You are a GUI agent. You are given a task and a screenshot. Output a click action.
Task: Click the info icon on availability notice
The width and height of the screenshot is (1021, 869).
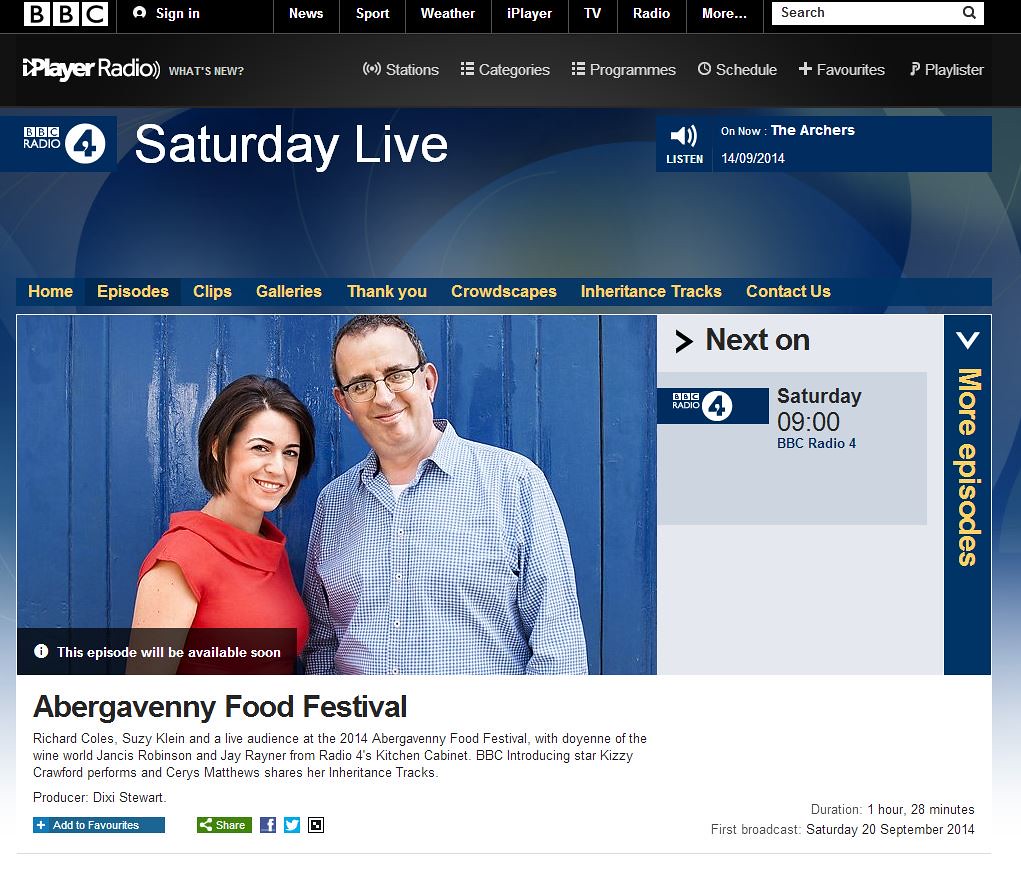pos(41,651)
